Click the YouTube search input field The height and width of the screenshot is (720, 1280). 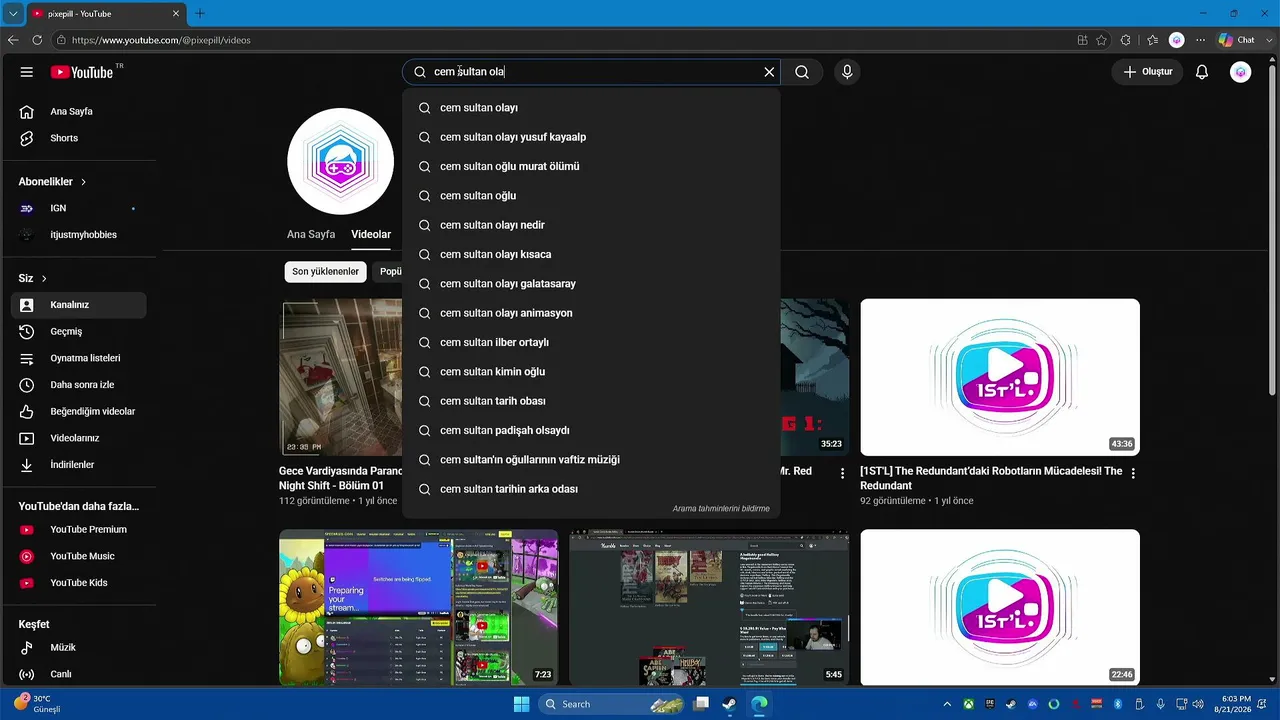click(592, 72)
